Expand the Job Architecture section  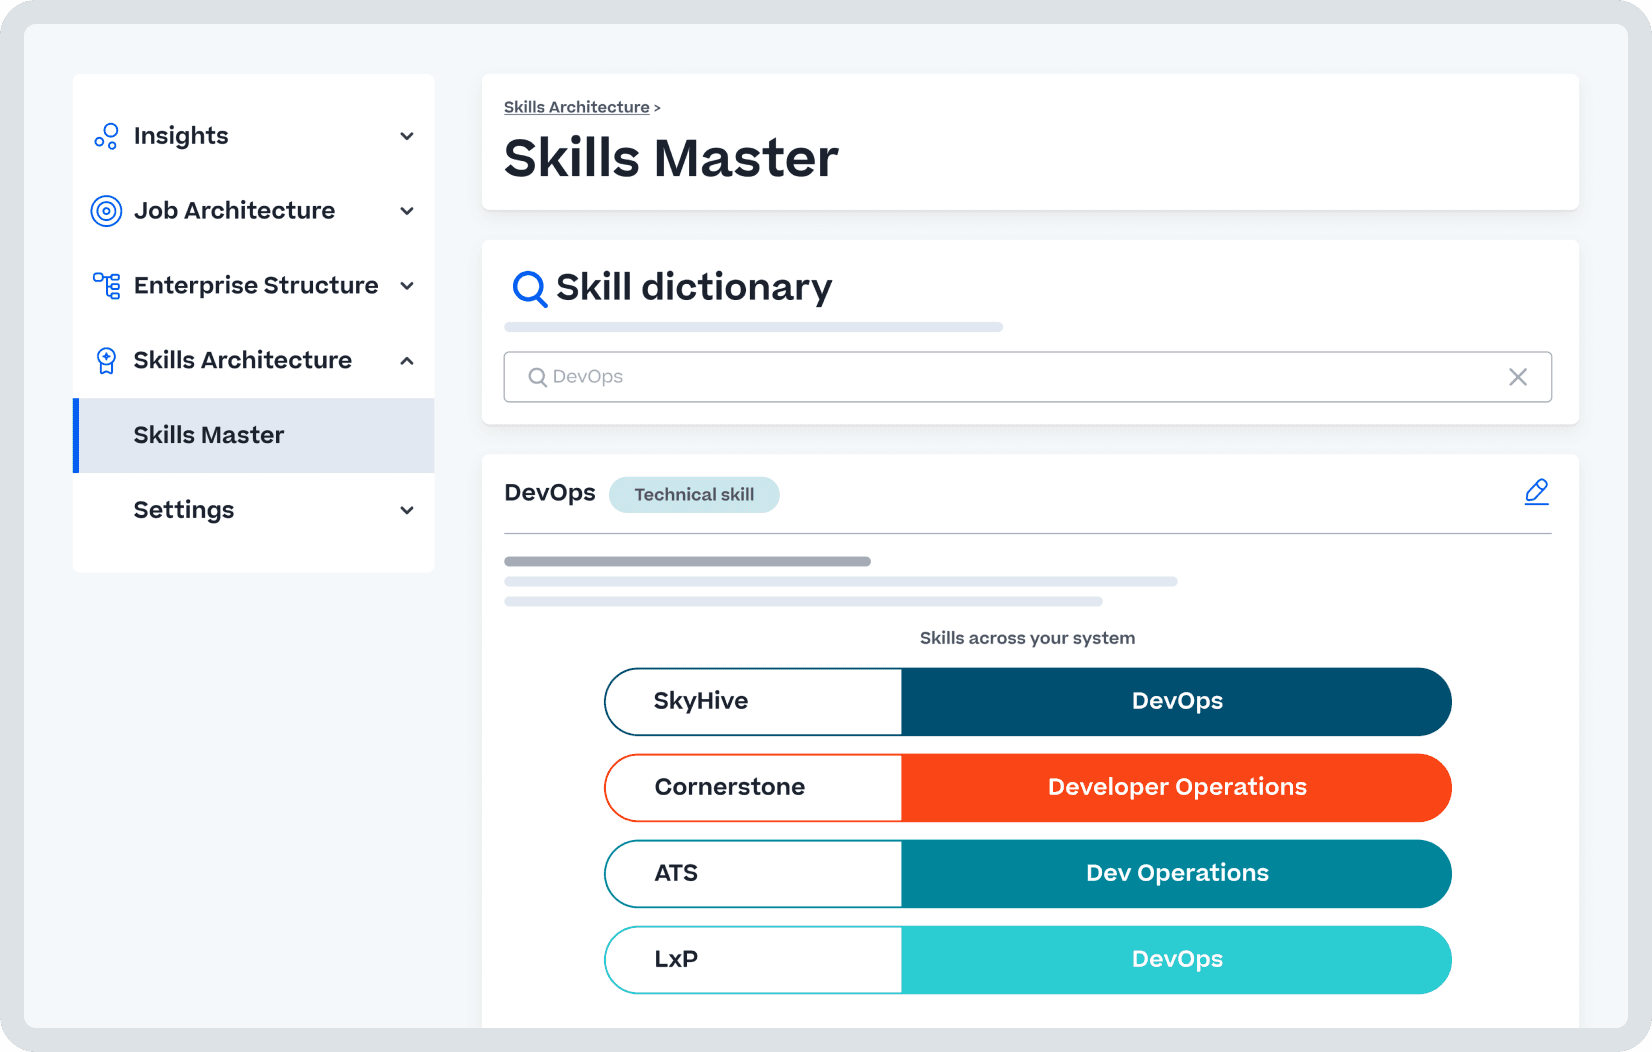tap(407, 211)
